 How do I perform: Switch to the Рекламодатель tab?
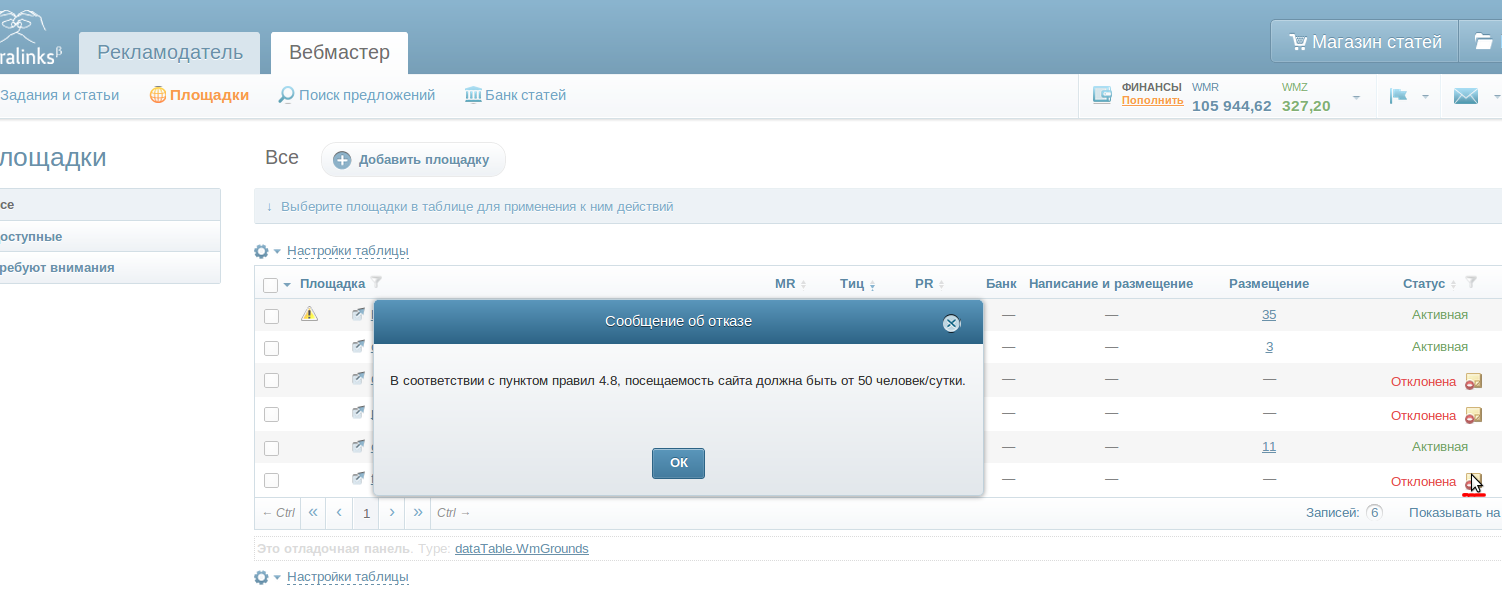(x=170, y=53)
